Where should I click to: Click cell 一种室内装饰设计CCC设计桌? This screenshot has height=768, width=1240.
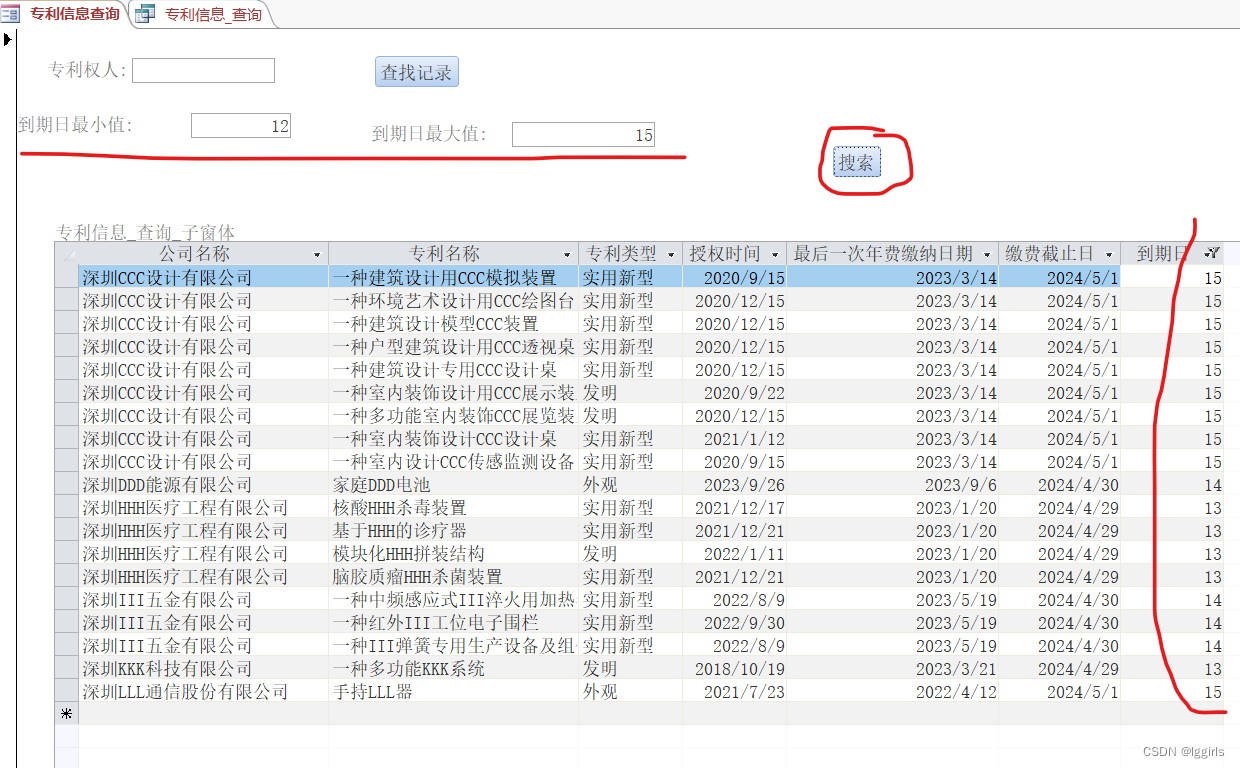point(454,439)
